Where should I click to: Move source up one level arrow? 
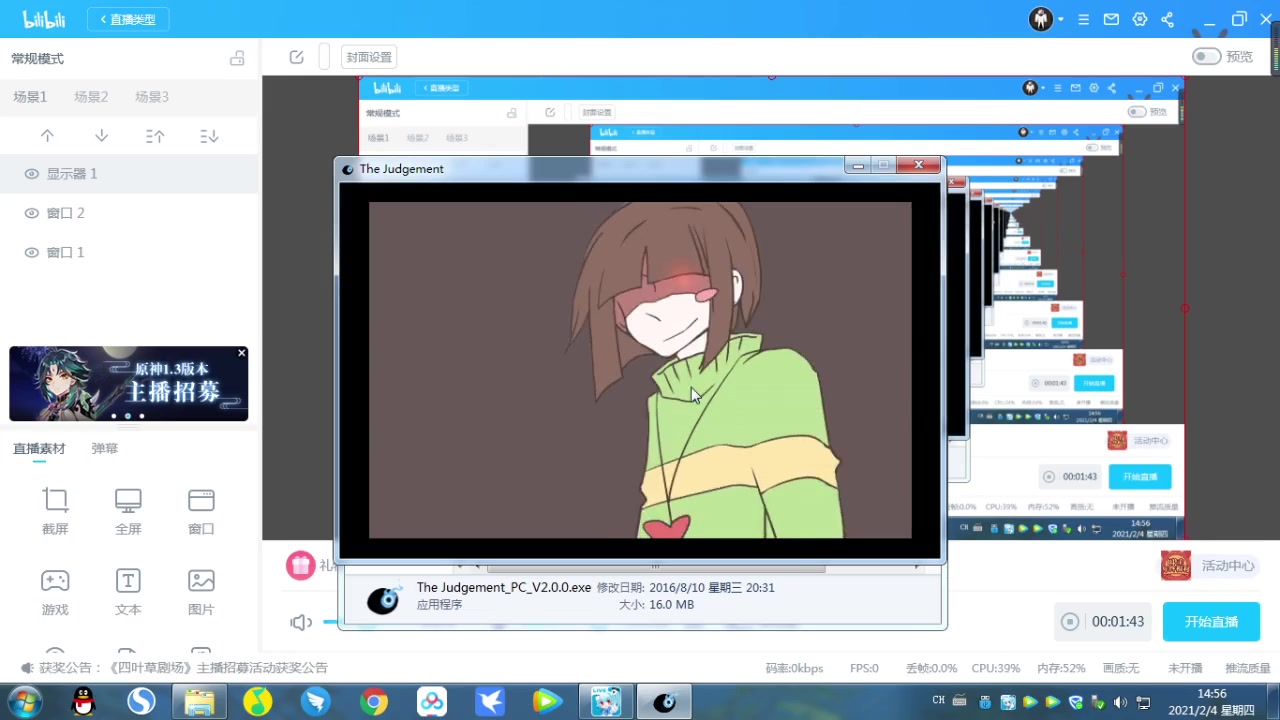[47, 136]
